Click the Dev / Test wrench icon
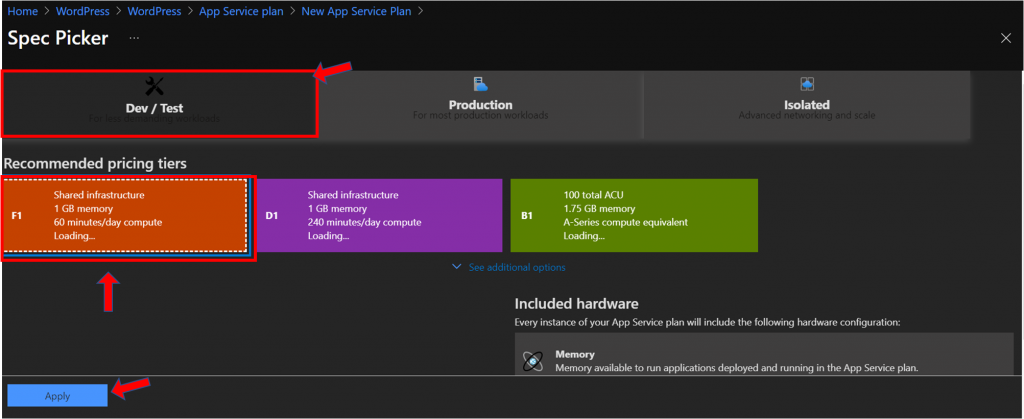Viewport: 1024px width, 419px height. (154, 85)
